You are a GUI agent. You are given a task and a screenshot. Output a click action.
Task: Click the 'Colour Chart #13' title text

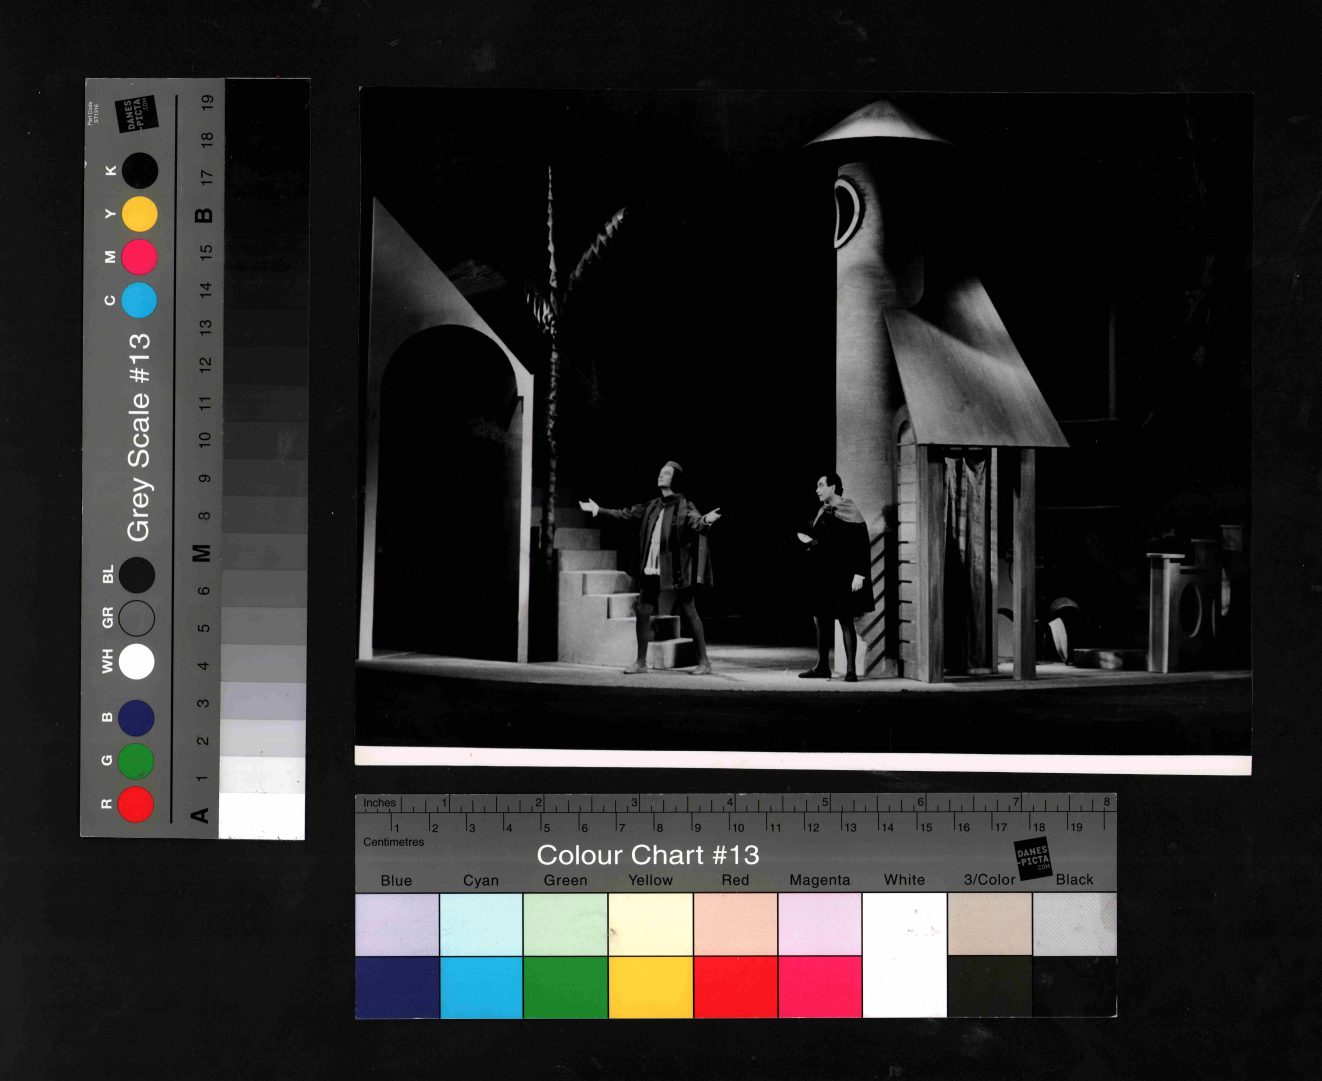pos(648,855)
